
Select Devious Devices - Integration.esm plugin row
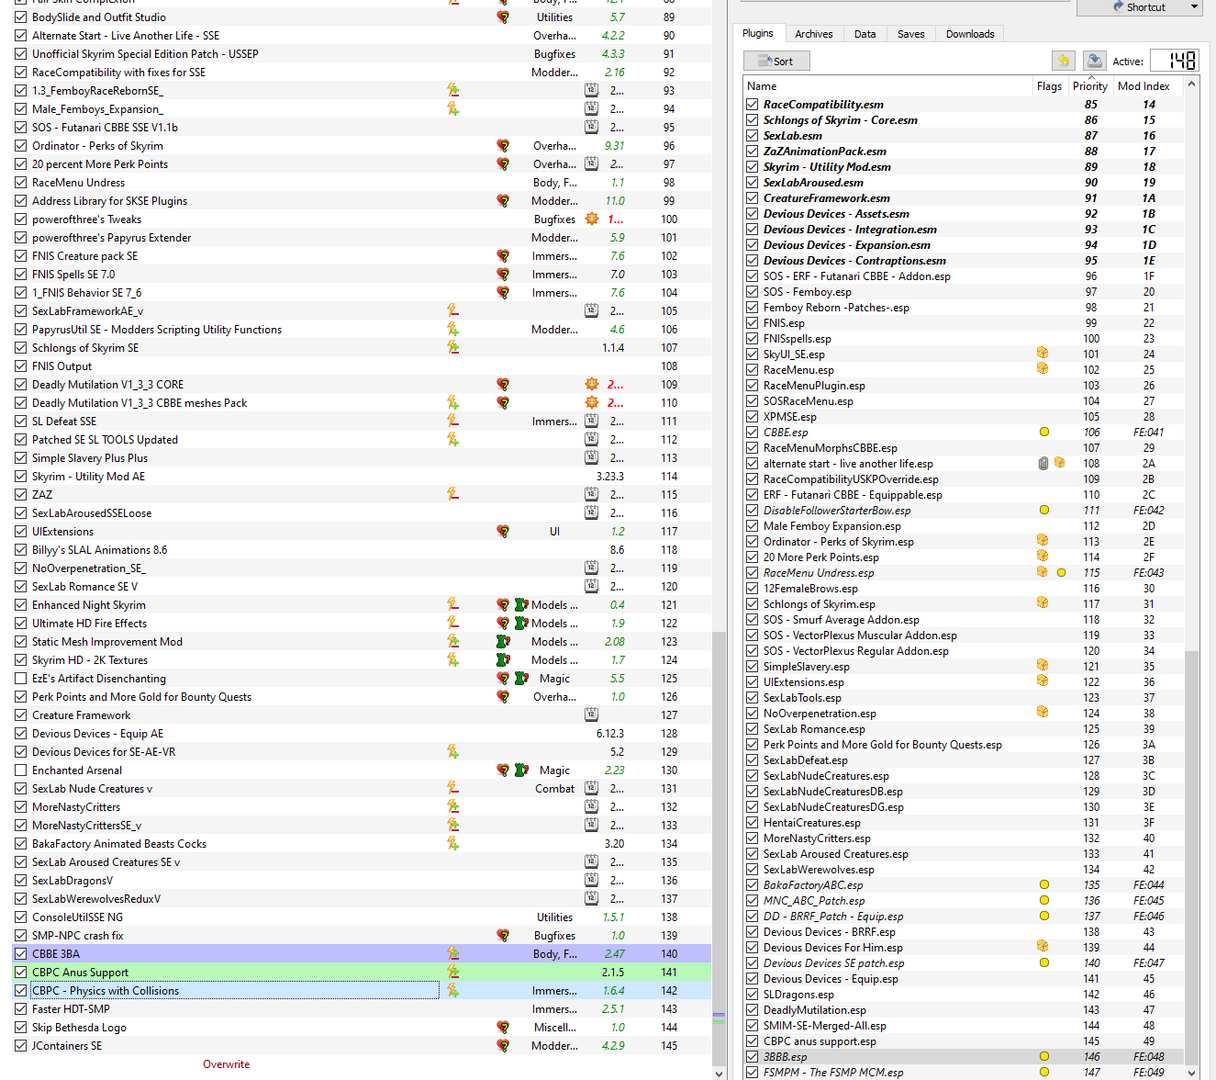pos(964,229)
